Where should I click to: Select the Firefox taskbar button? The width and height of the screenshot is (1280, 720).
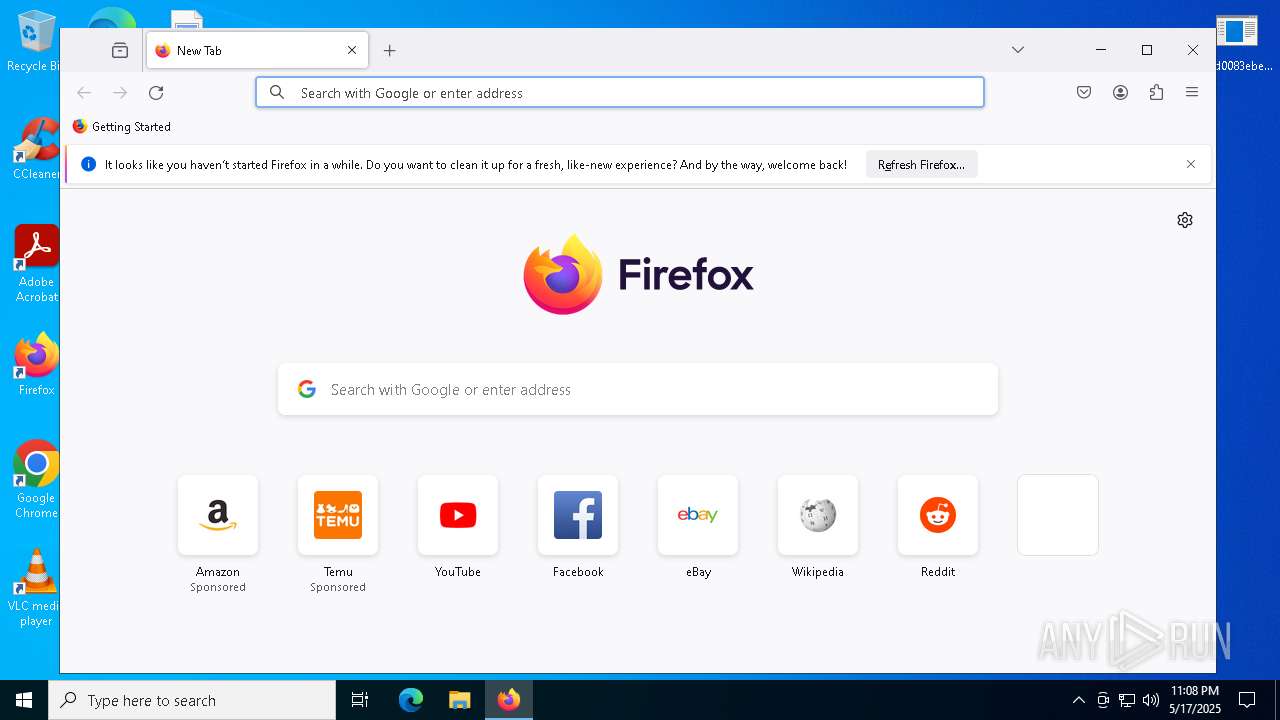(509, 700)
